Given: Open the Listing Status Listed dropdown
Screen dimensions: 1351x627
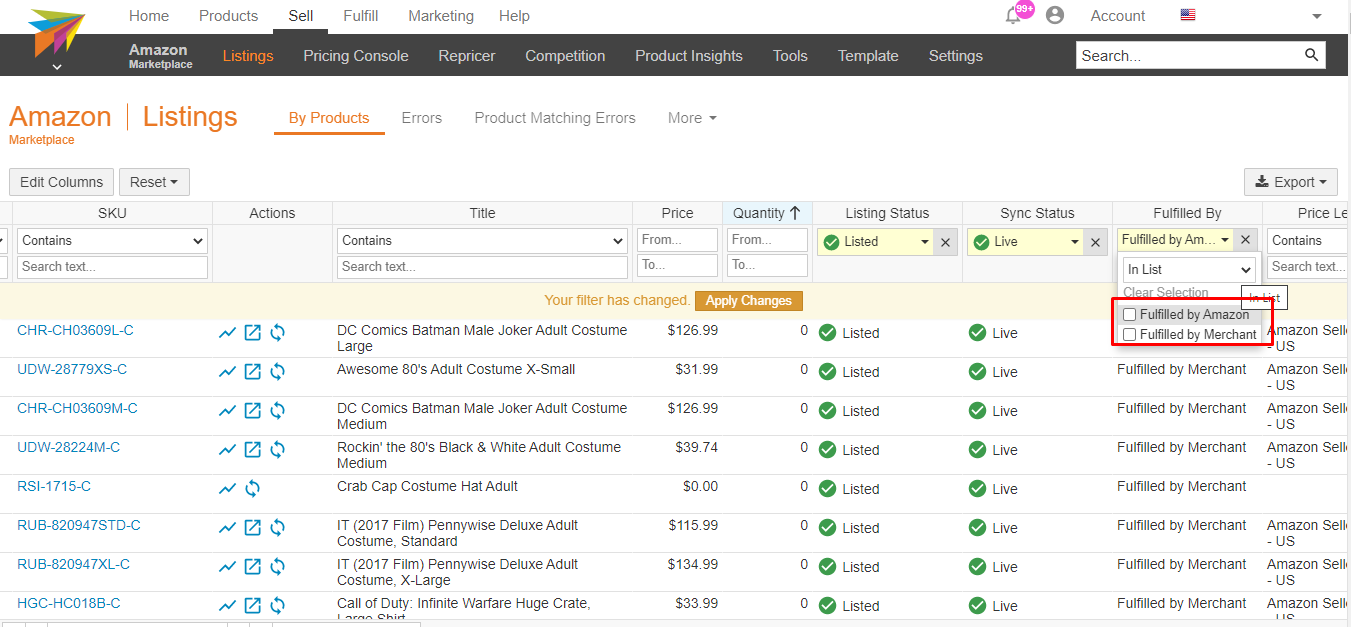Looking at the screenshot, I should tap(875, 242).
